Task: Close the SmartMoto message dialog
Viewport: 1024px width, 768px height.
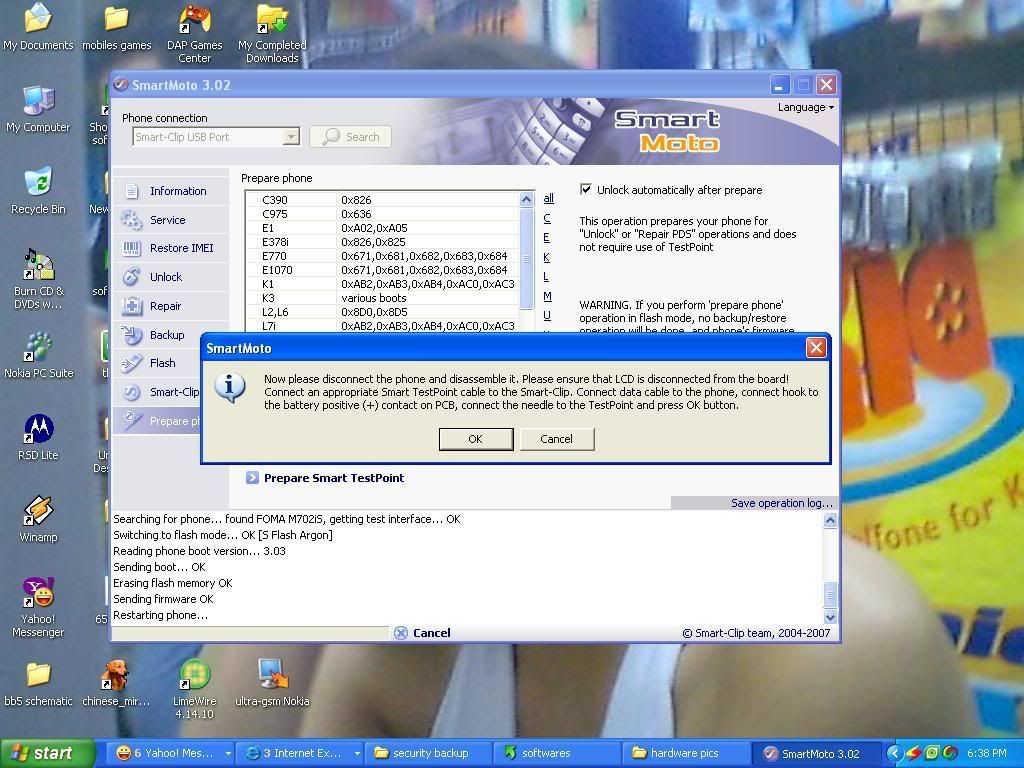Action: click(x=816, y=347)
